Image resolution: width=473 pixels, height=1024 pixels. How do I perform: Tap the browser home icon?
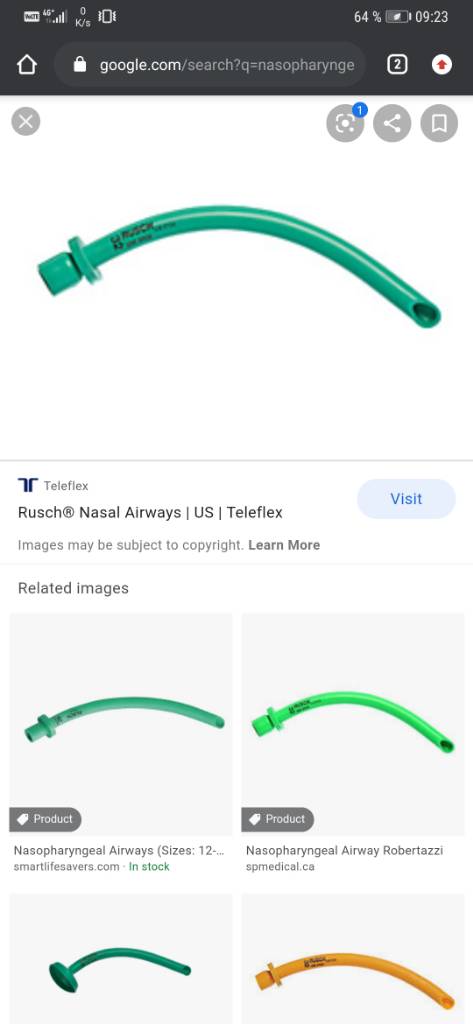[27, 65]
